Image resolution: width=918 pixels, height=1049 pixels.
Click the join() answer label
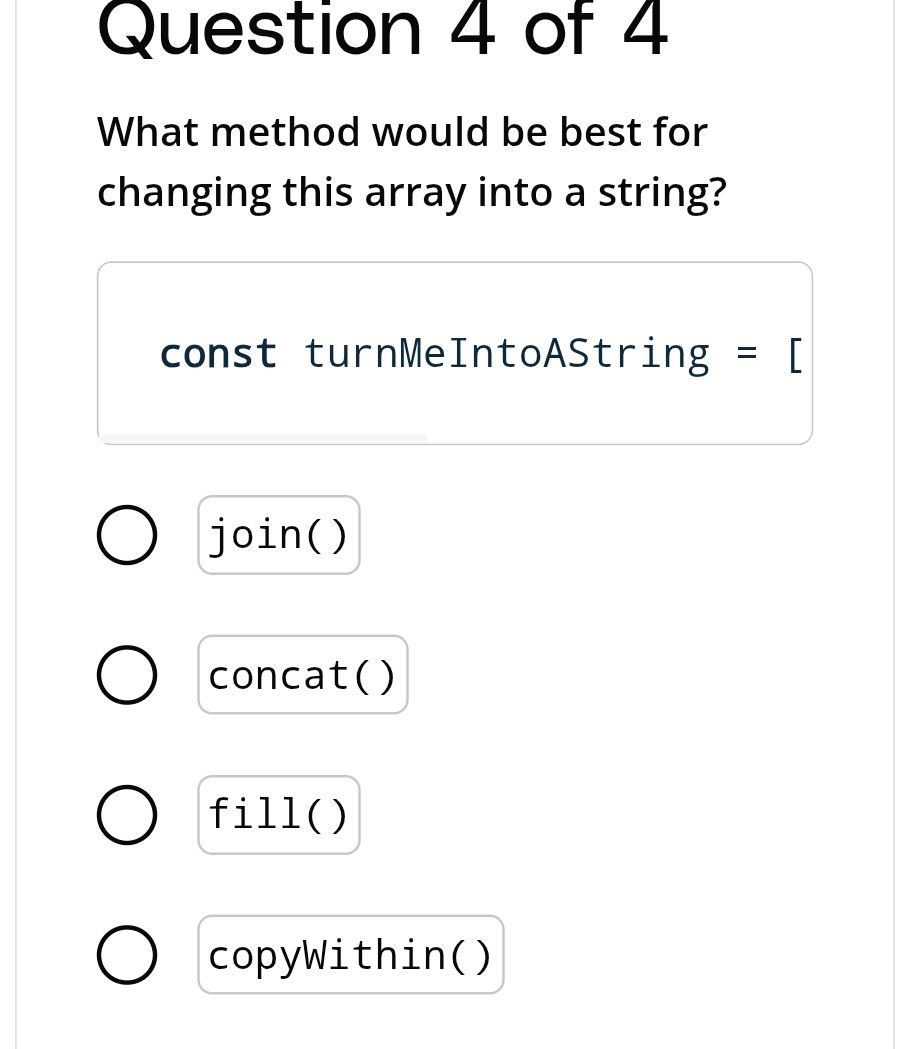[278, 534]
